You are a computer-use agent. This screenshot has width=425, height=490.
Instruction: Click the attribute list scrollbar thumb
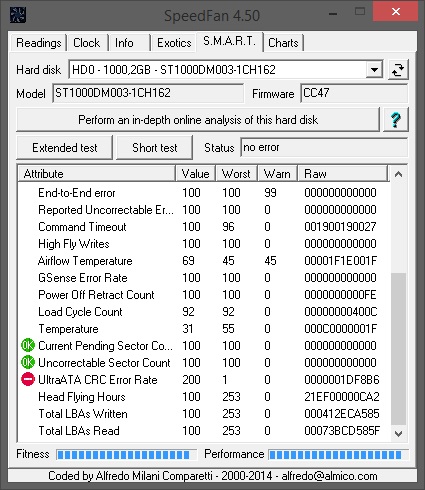[x=398, y=349]
